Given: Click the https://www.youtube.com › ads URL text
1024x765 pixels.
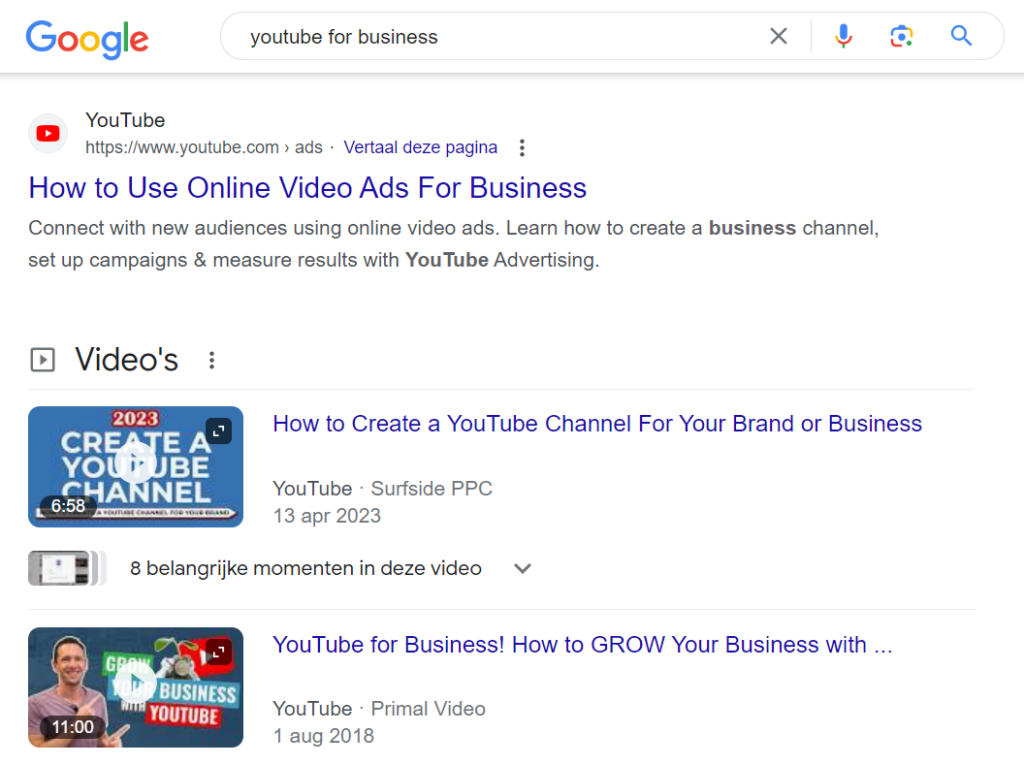Looking at the screenshot, I should [x=204, y=148].
